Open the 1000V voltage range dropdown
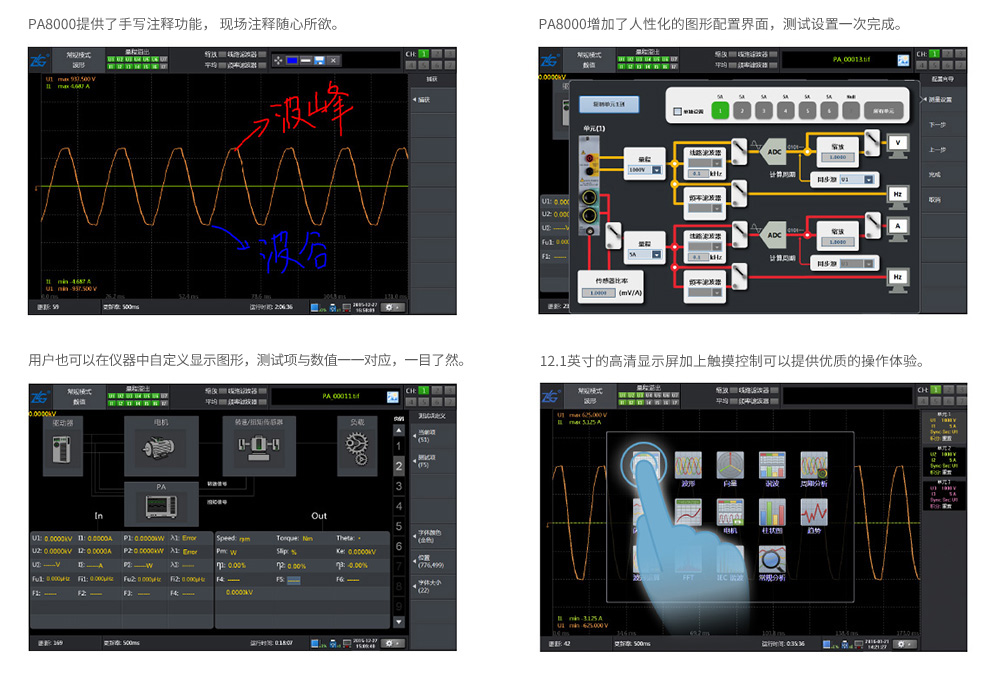990x677 pixels. [x=644, y=169]
